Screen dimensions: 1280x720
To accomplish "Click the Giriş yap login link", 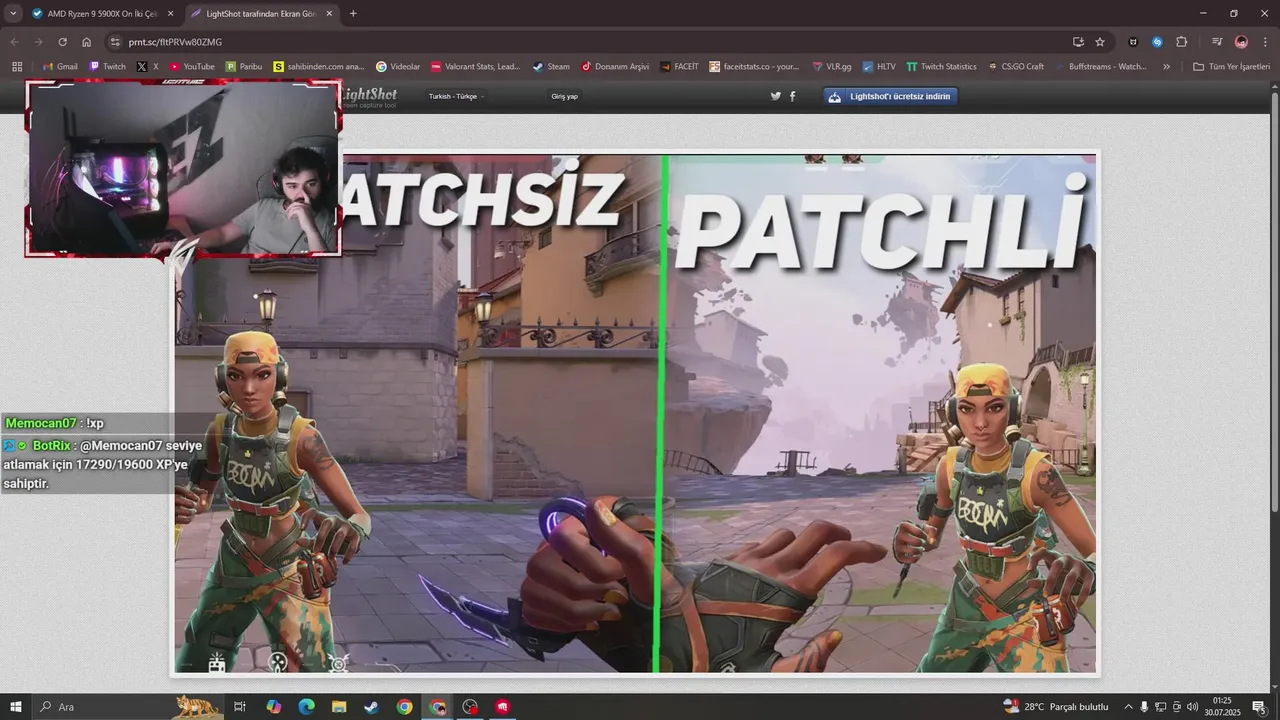I will tap(564, 96).
